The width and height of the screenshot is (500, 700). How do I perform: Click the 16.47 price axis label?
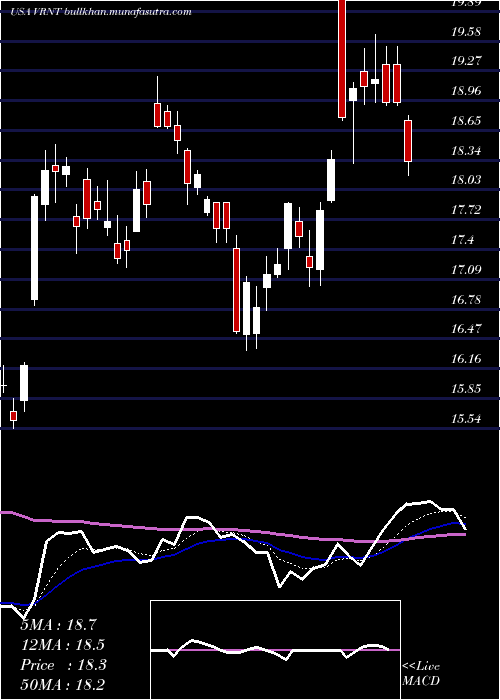[466, 329]
